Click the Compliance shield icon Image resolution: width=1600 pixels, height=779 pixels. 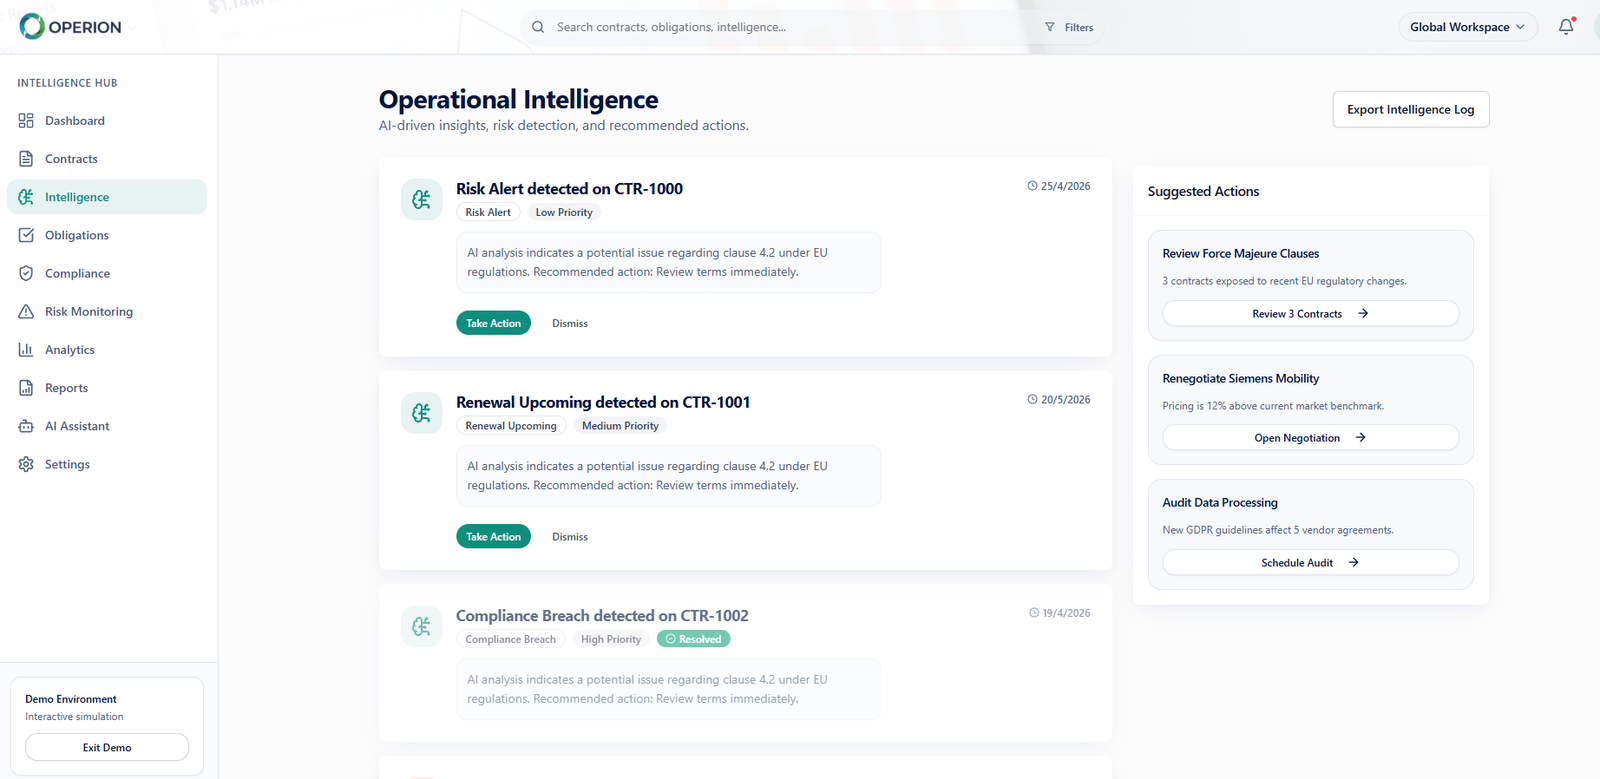[26, 273]
